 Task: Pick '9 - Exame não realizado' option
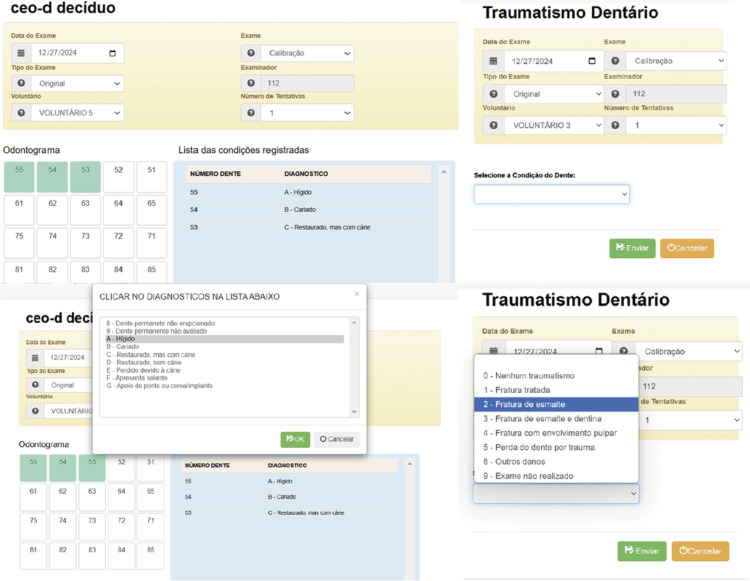click(555, 475)
